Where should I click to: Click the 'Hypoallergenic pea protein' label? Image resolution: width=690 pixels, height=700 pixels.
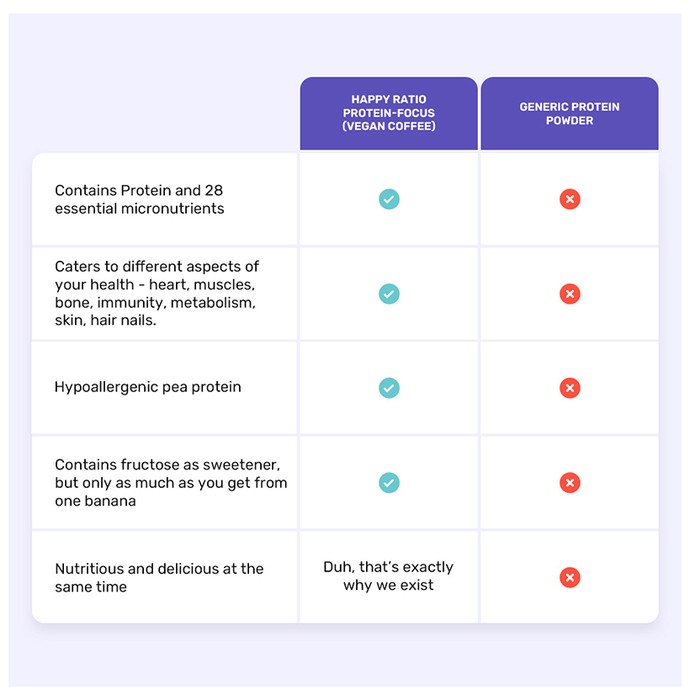click(148, 387)
